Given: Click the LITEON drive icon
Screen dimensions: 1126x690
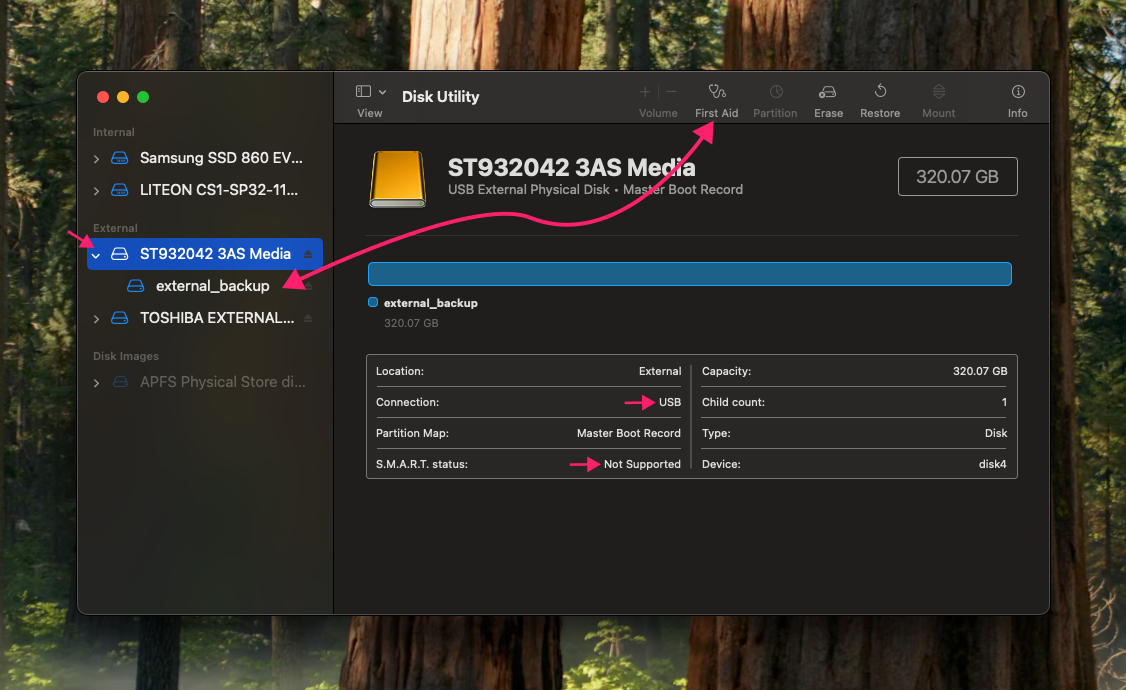Looking at the screenshot, I should tap(120, 190).
